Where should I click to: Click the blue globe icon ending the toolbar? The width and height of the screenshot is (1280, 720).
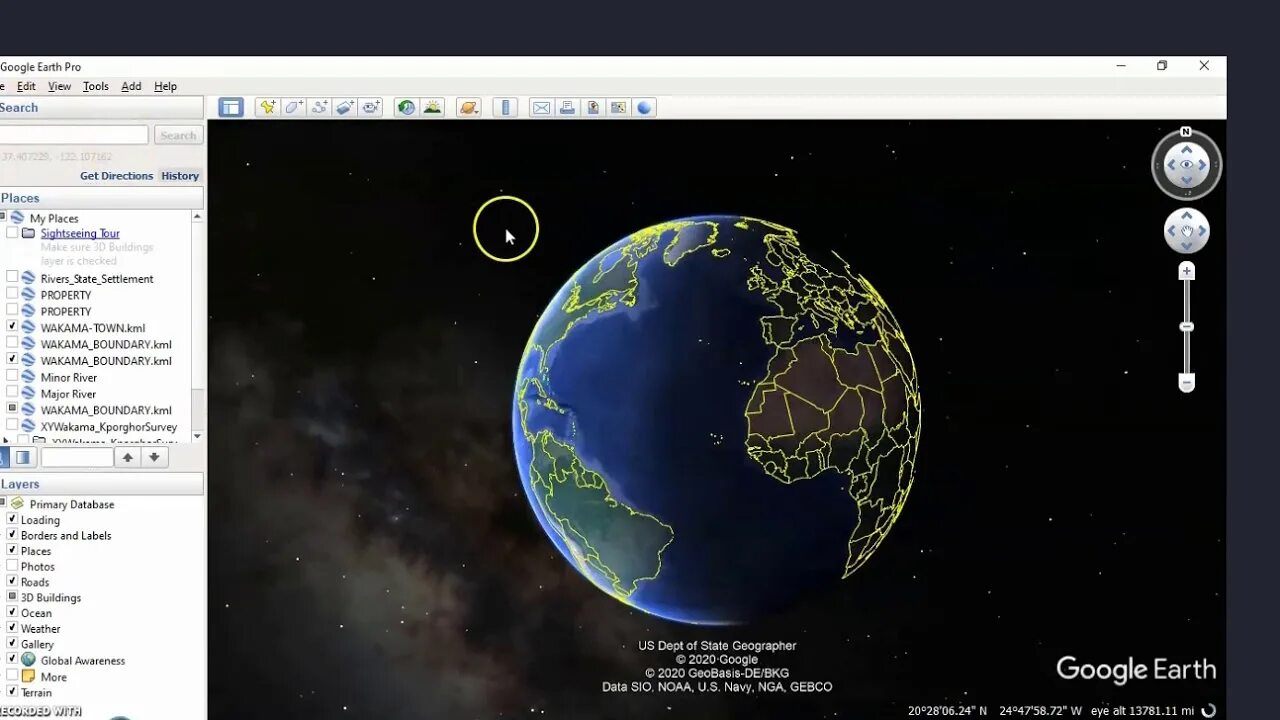point(645,108)
